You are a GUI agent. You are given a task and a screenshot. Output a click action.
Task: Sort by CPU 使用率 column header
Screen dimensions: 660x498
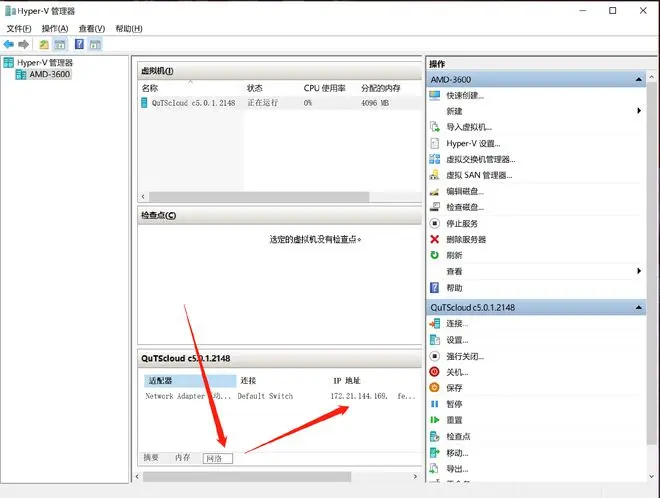325,88
